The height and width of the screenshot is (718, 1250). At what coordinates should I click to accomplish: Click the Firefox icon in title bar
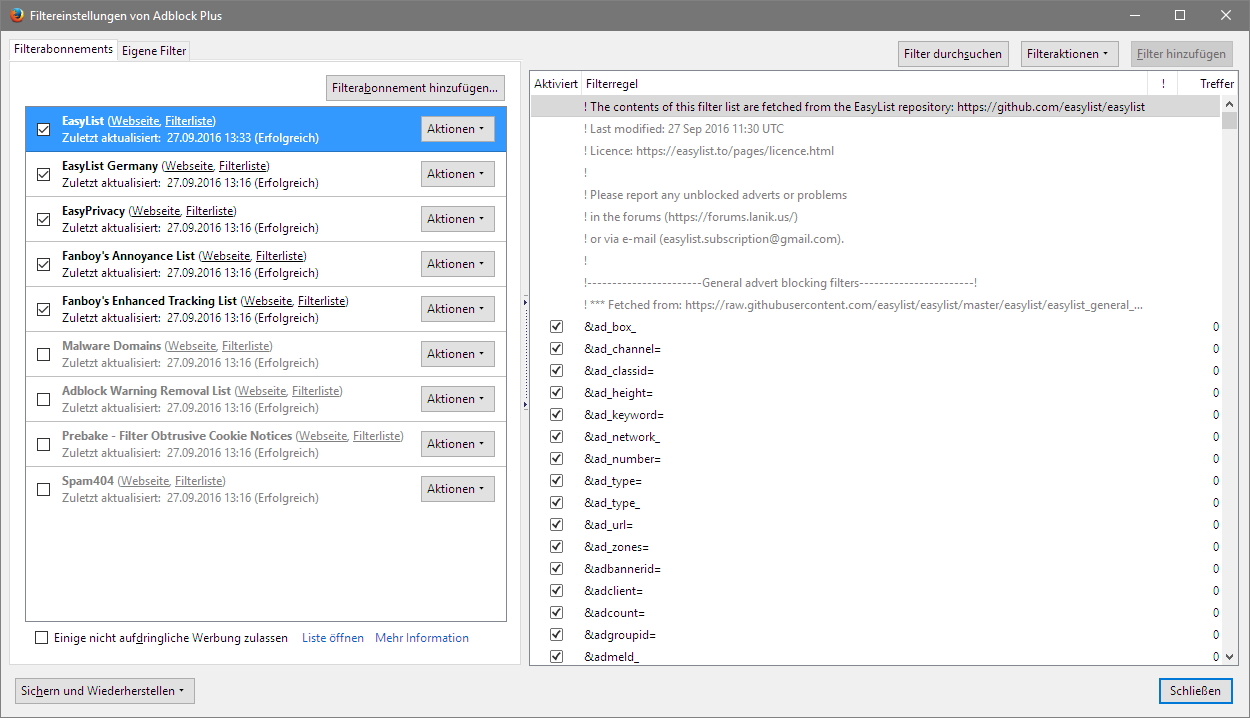click(18, 15)
